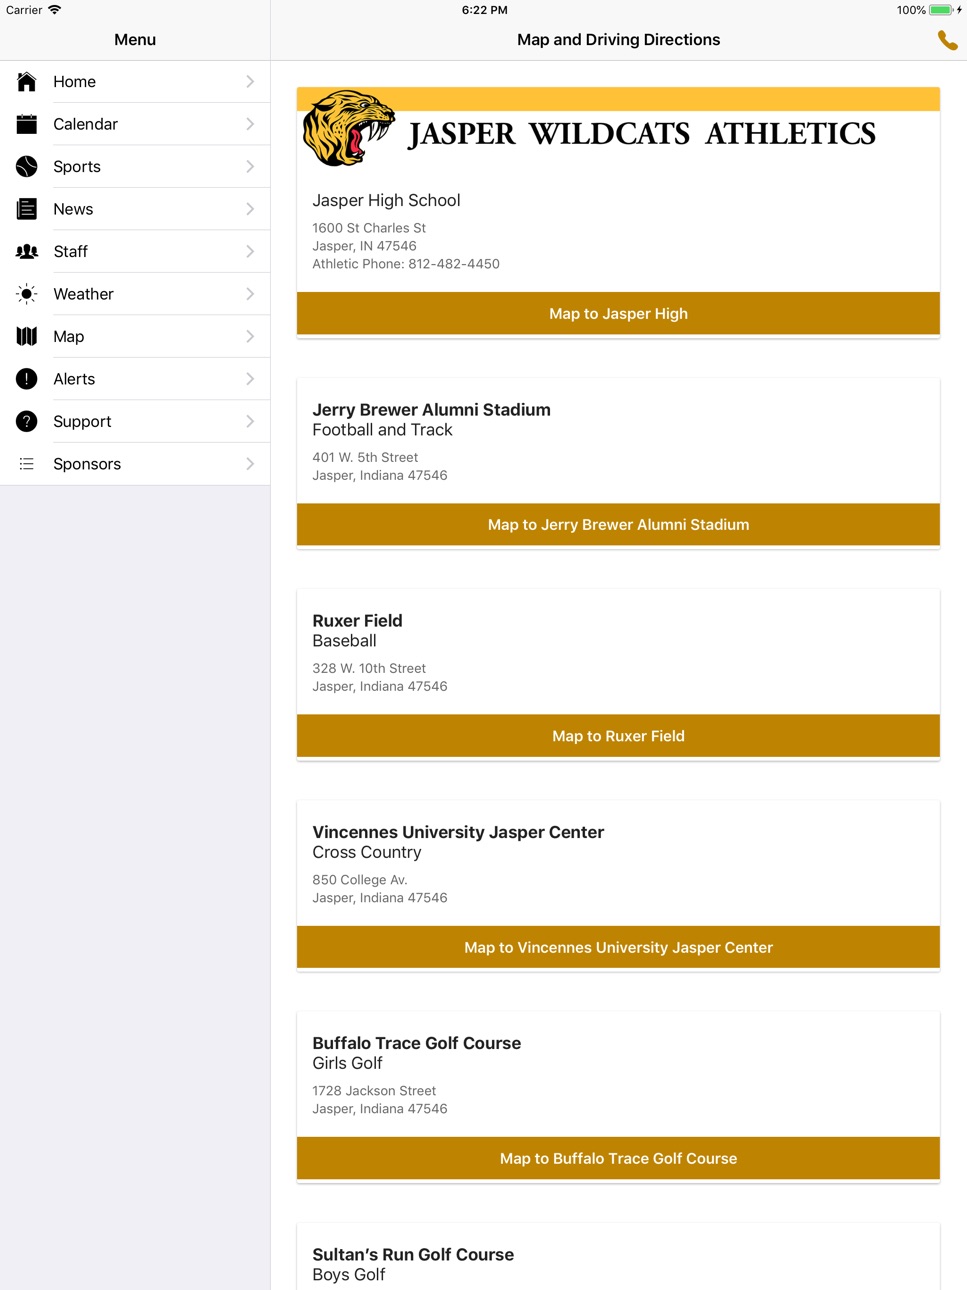The height and width of the screenshot is (1290, 967).
Task: Click the Calendar icon in the menu
Action: pyautogui.click(x=27, y=124)
